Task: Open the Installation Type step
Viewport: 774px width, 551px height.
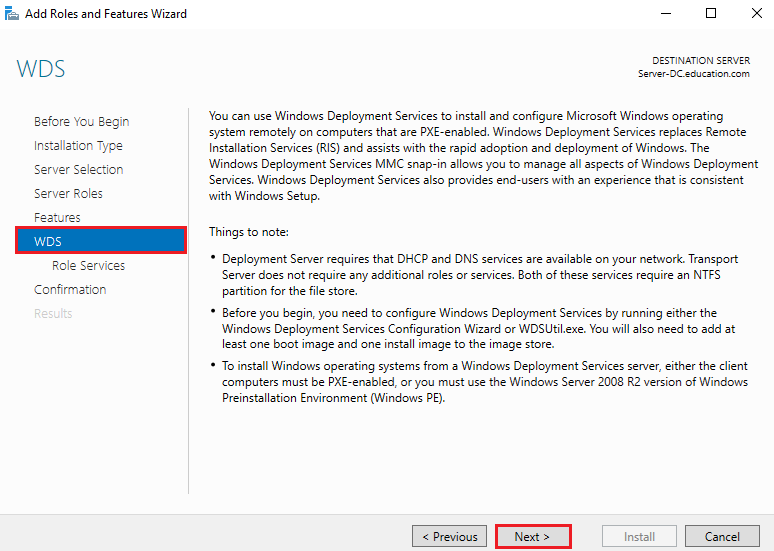Action: pos(78,146)
